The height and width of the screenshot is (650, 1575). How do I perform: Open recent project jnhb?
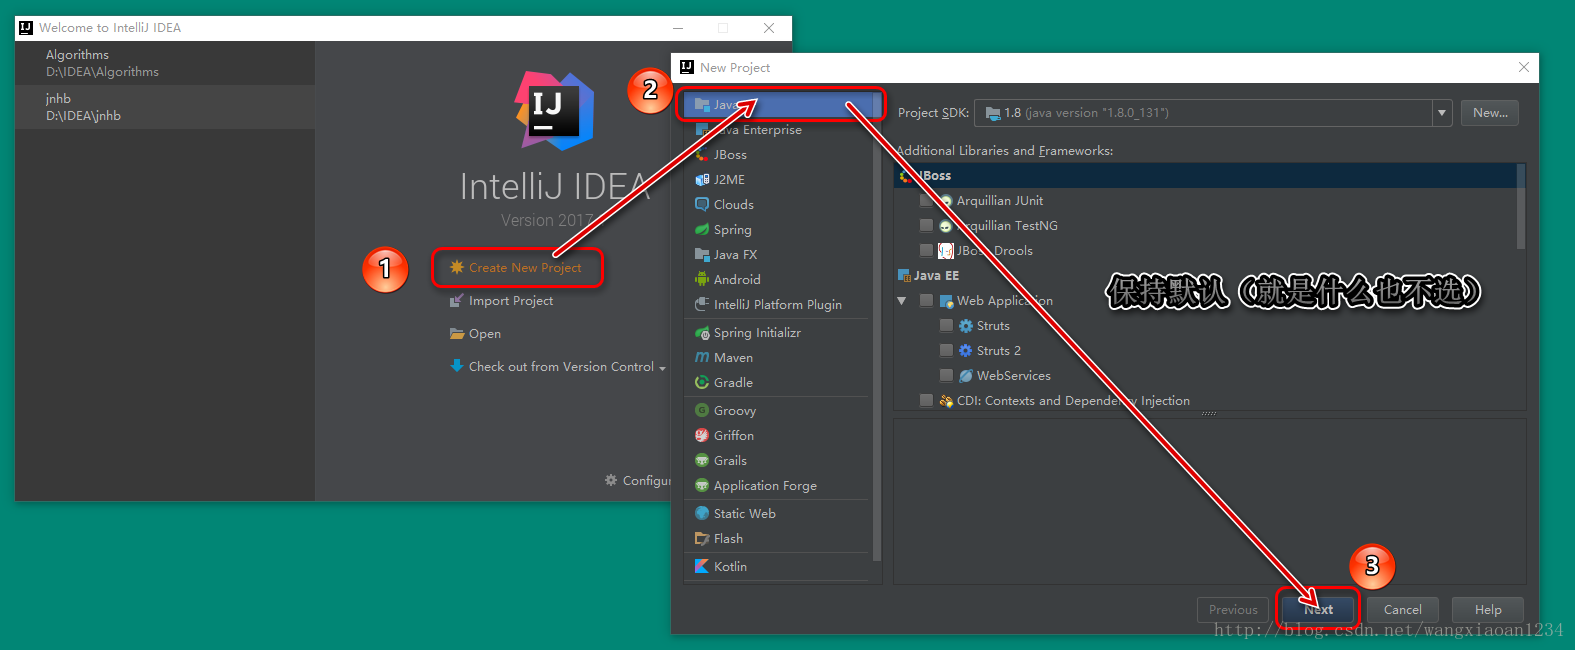pos(165,107)
